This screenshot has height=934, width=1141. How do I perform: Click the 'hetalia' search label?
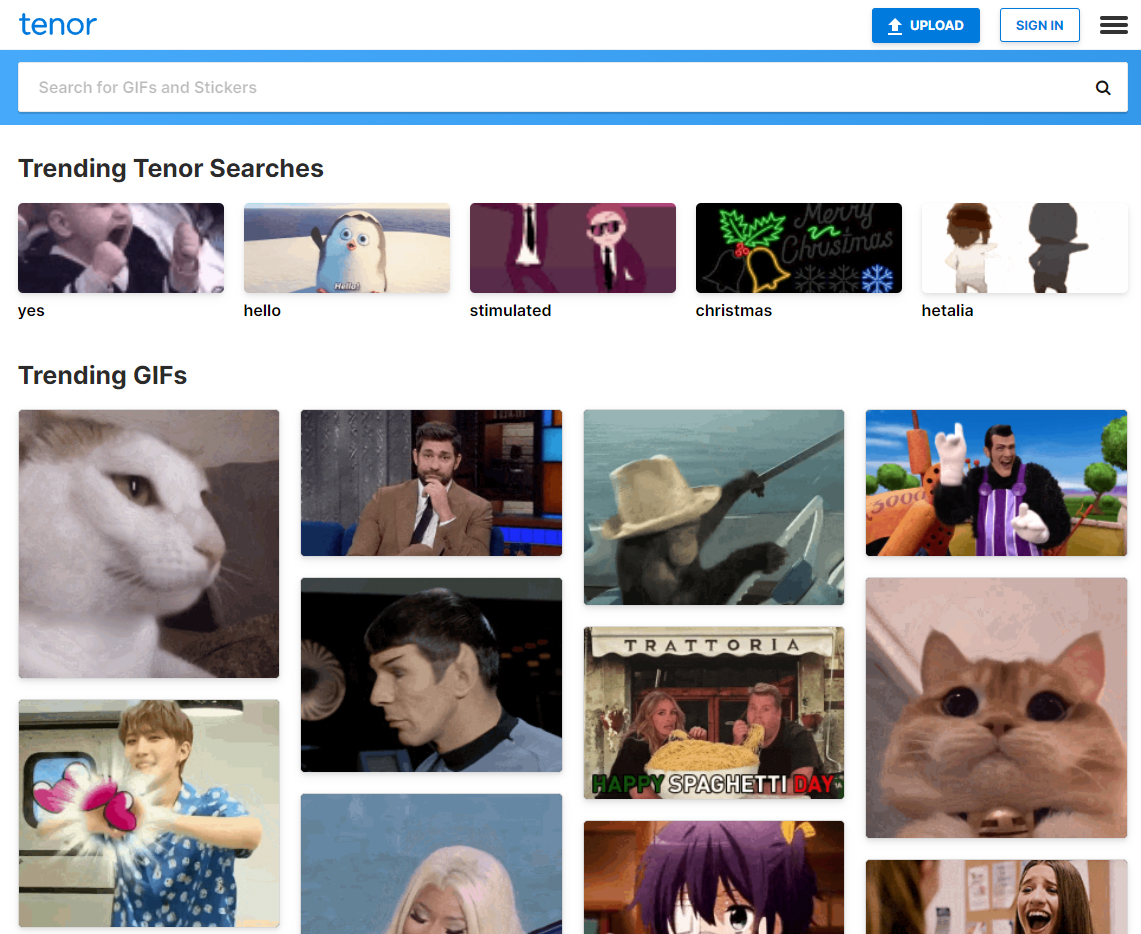coord(947,311)
